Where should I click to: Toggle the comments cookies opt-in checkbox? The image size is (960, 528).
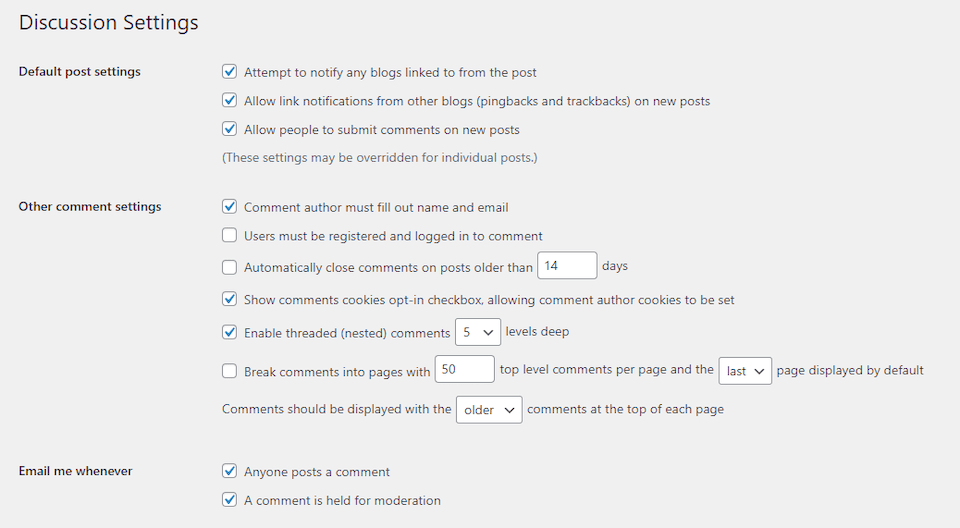pos(229,299)
